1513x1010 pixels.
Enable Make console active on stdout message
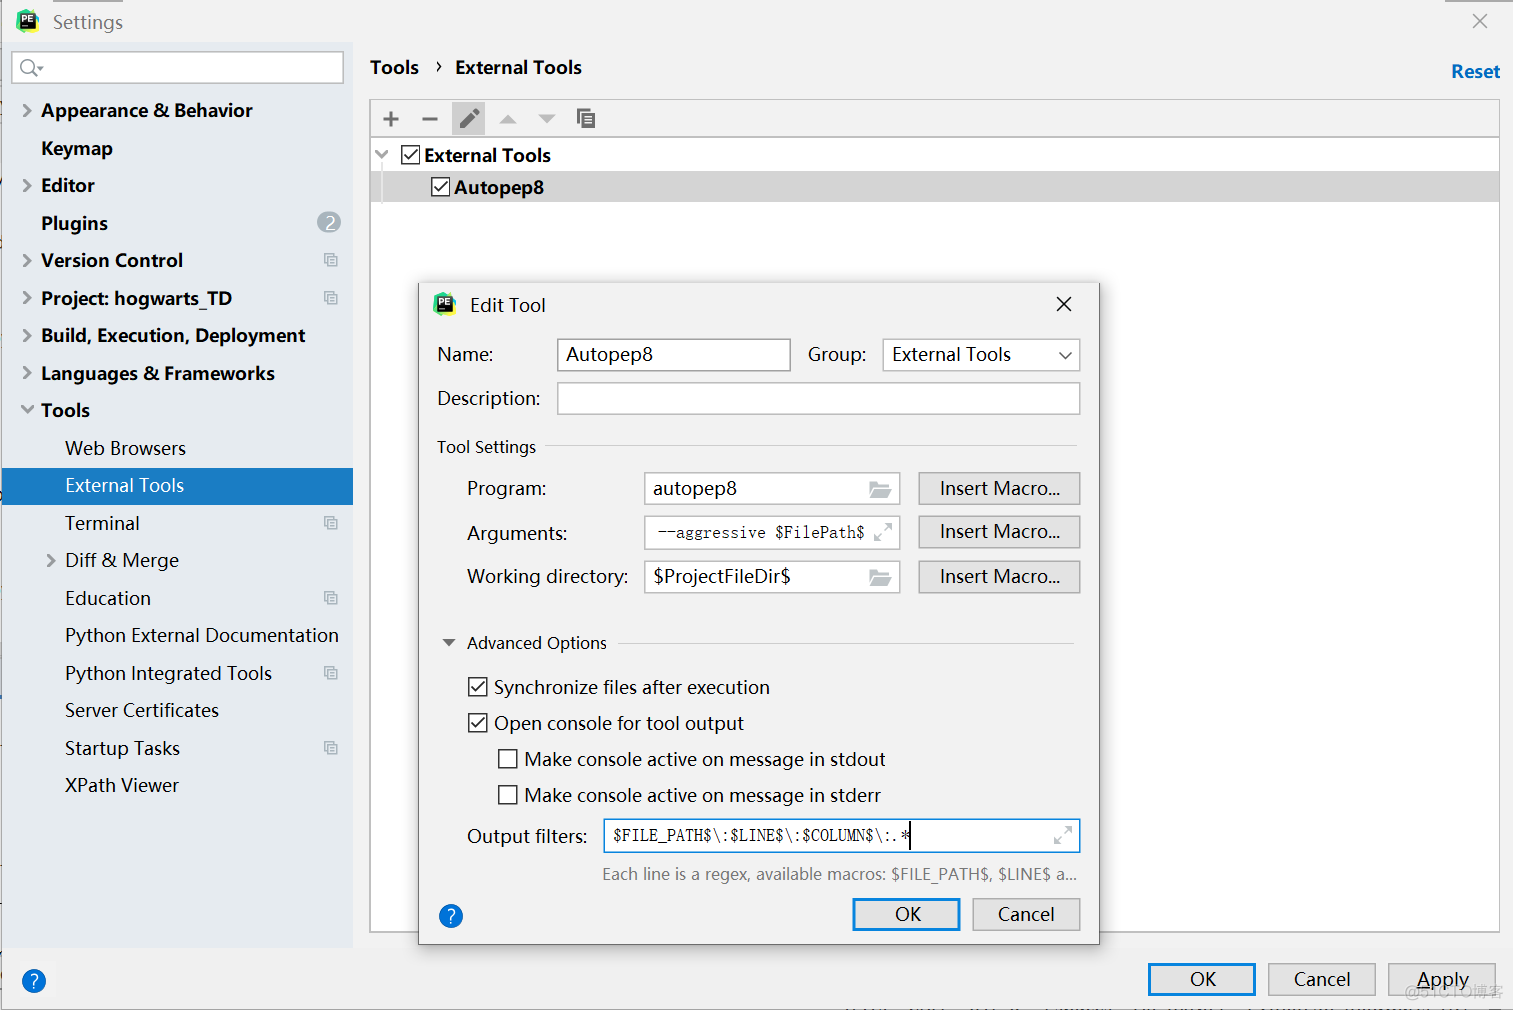[508, 759]
